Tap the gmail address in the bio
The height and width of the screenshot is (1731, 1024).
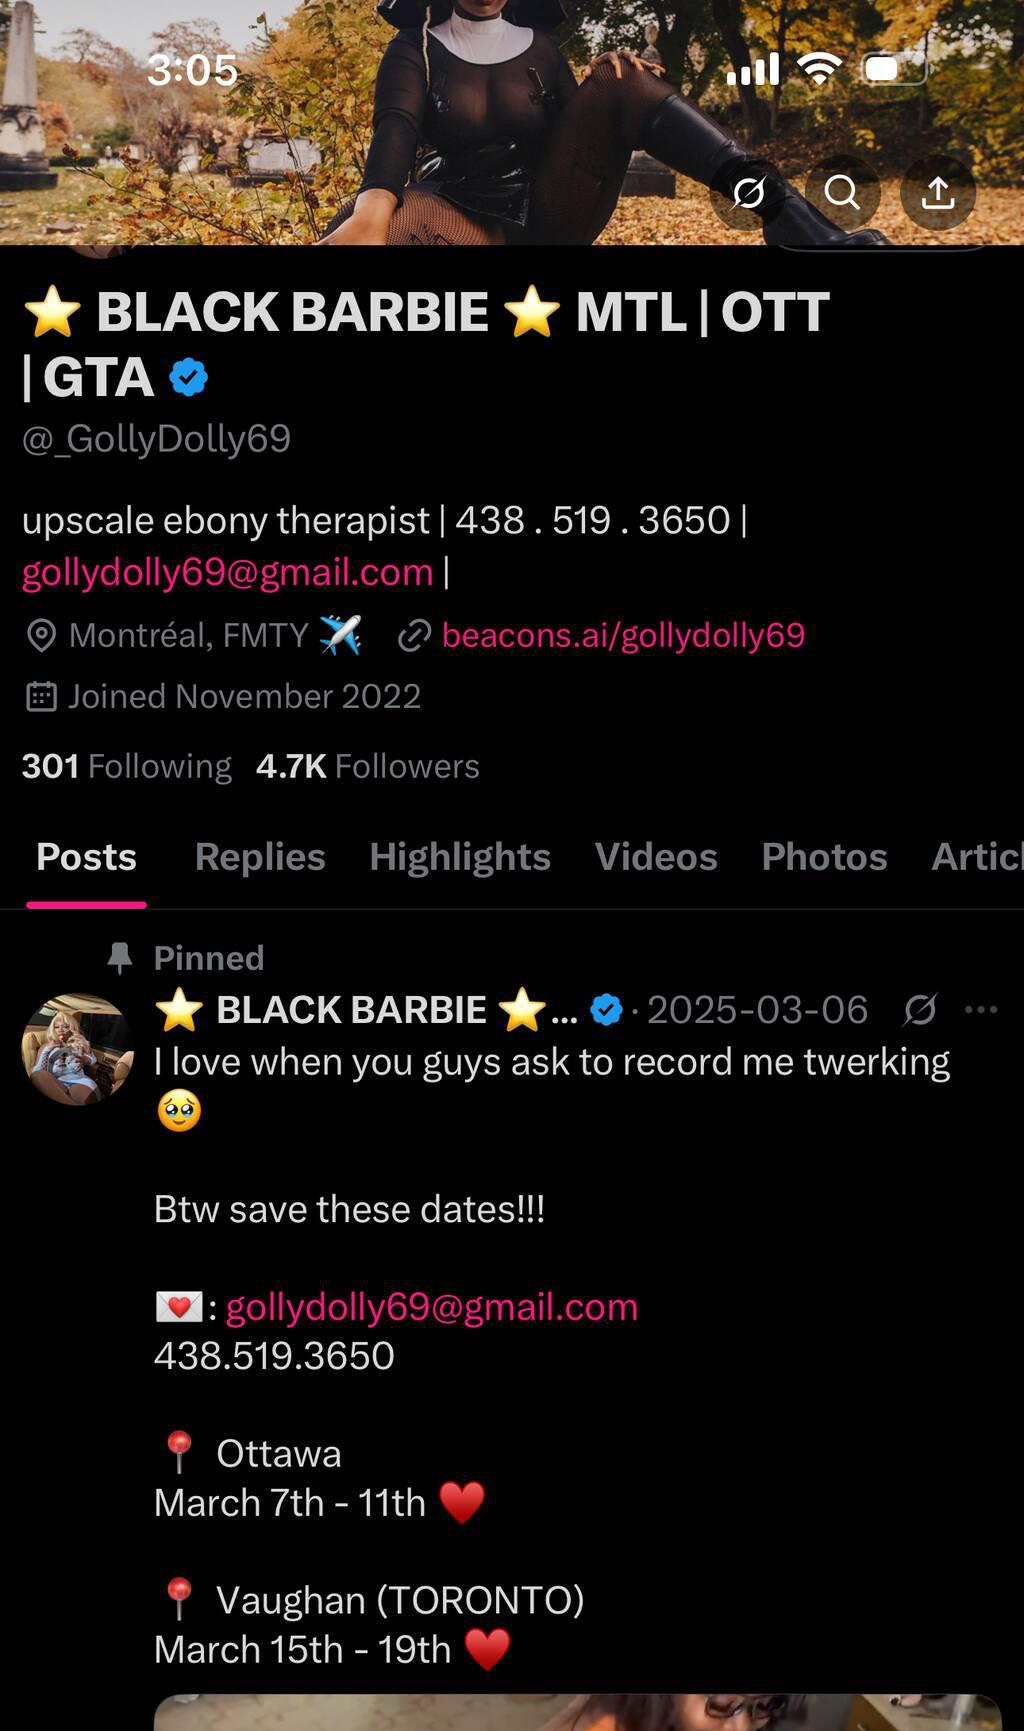point(227,573)
